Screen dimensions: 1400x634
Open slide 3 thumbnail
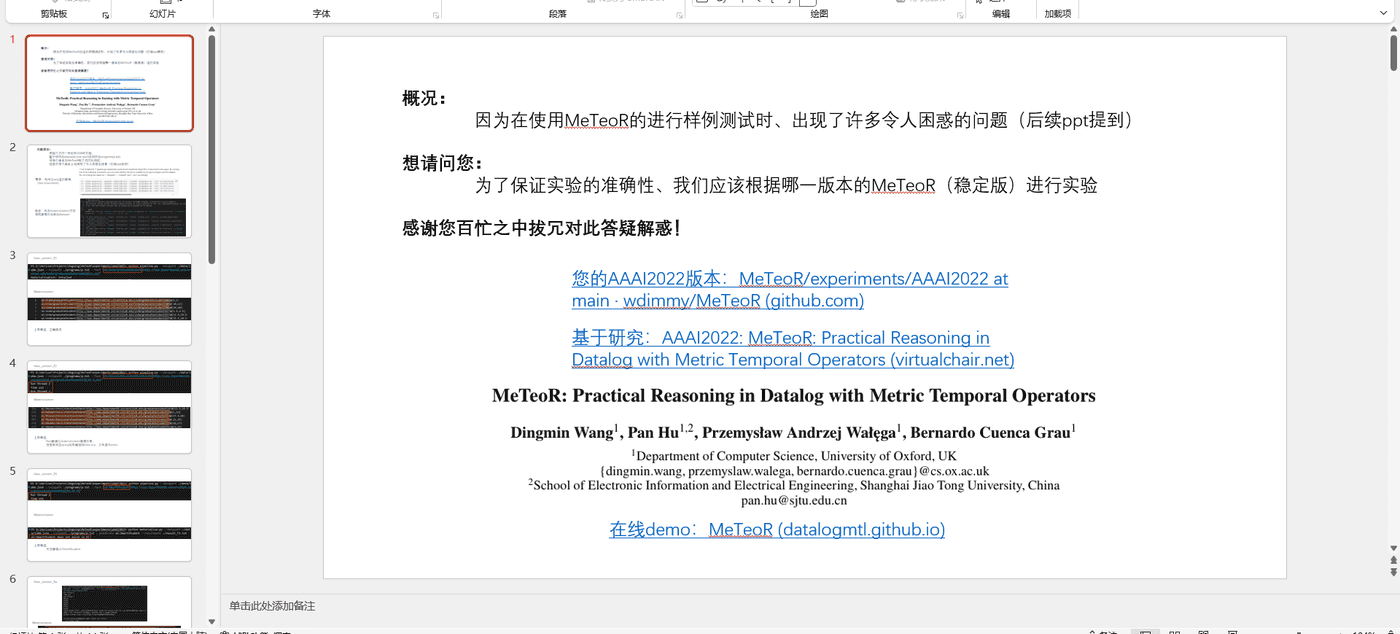pos(109,299)
